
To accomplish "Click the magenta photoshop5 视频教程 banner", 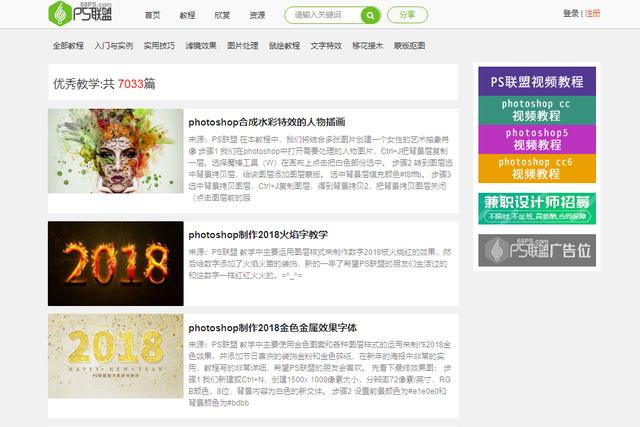I will (x=537, y=139).
